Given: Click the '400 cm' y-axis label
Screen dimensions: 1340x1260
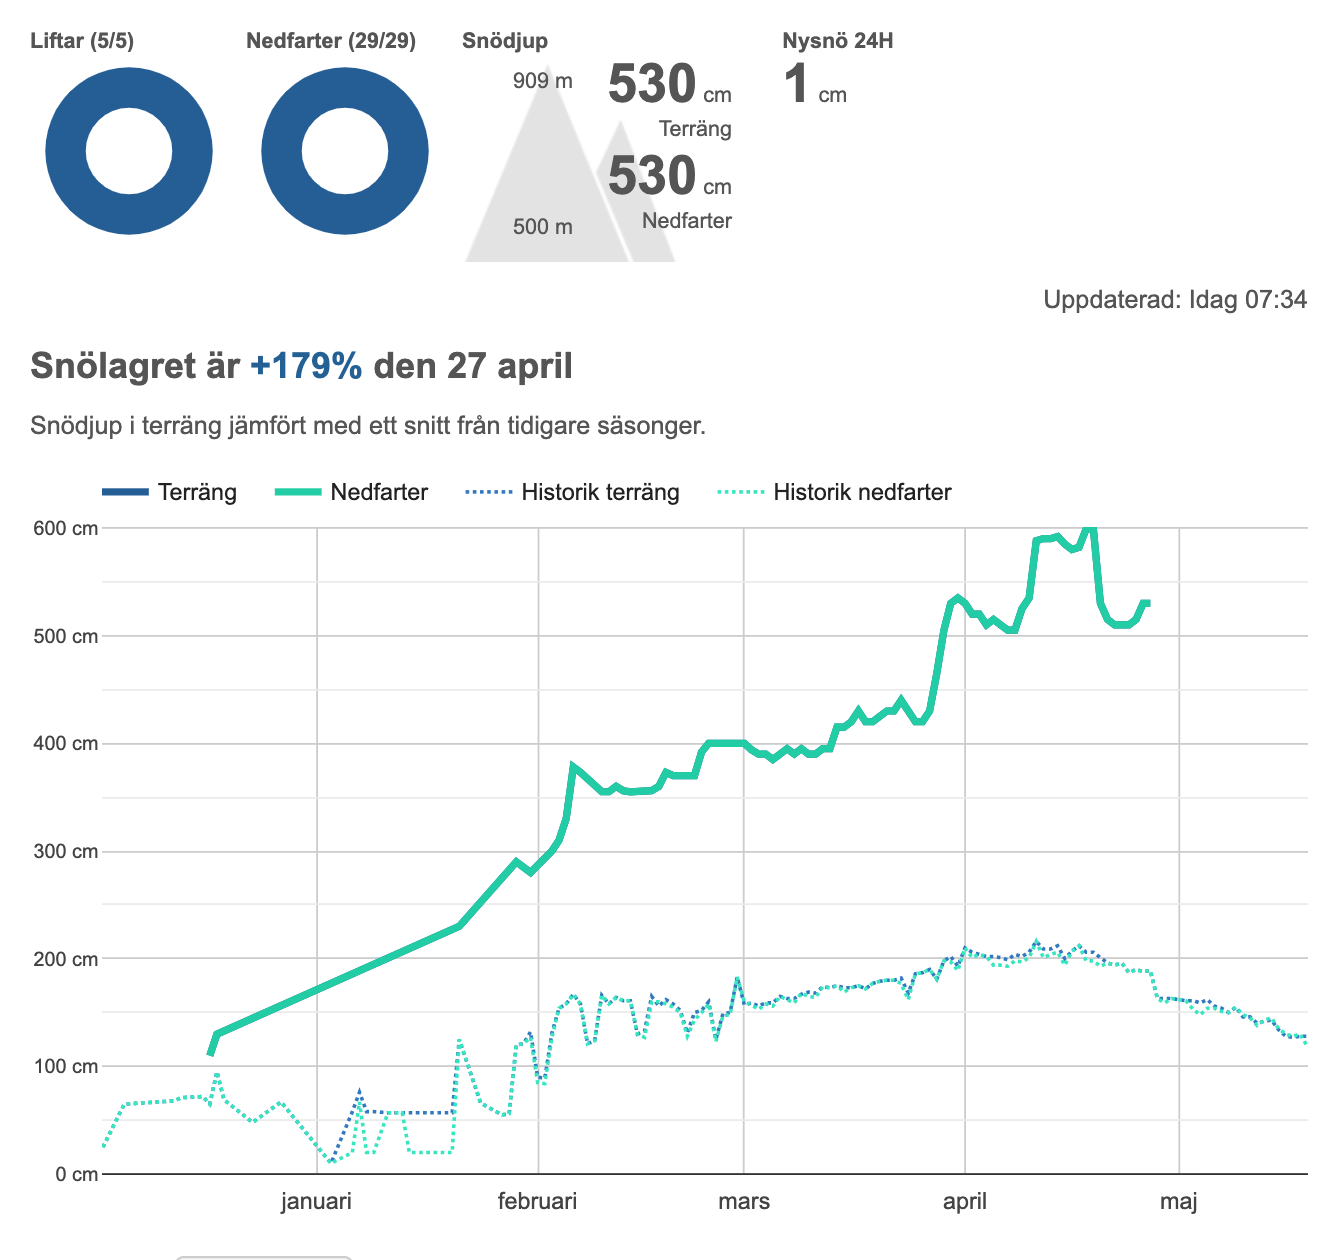Looking at the screenshot, I should coord(66,743).
